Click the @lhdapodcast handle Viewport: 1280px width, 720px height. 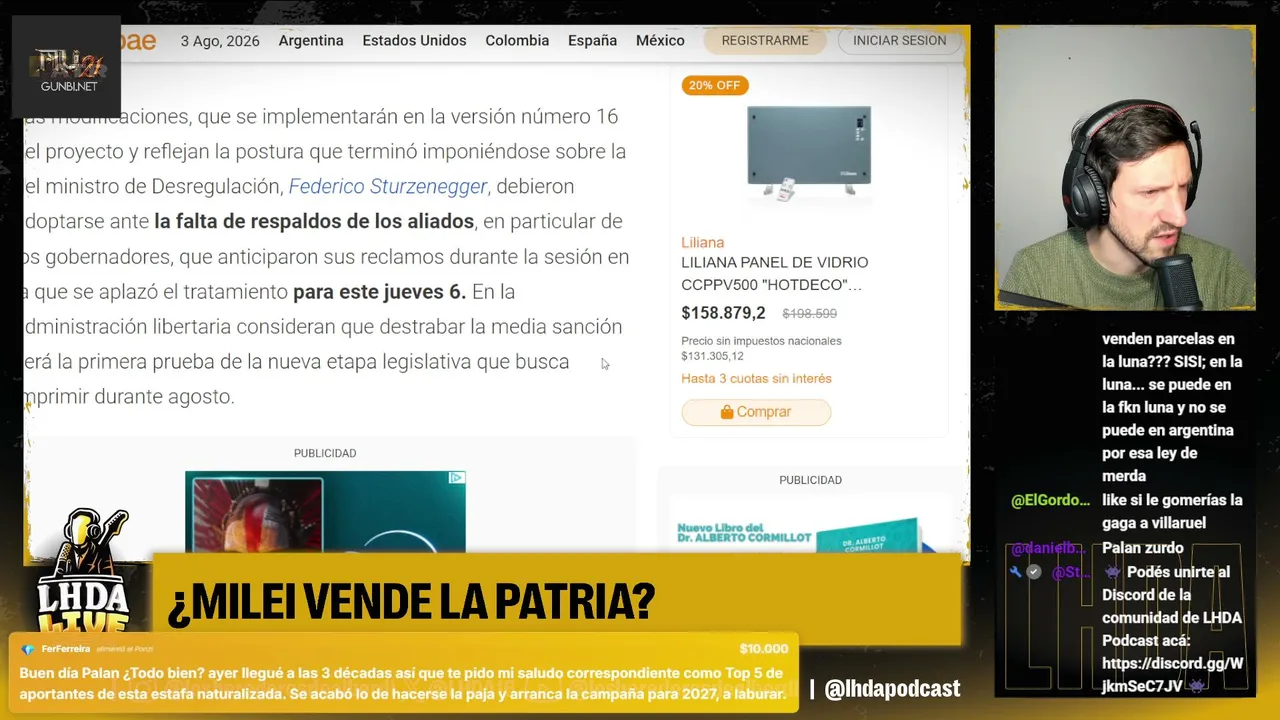(x=892, y=688)
